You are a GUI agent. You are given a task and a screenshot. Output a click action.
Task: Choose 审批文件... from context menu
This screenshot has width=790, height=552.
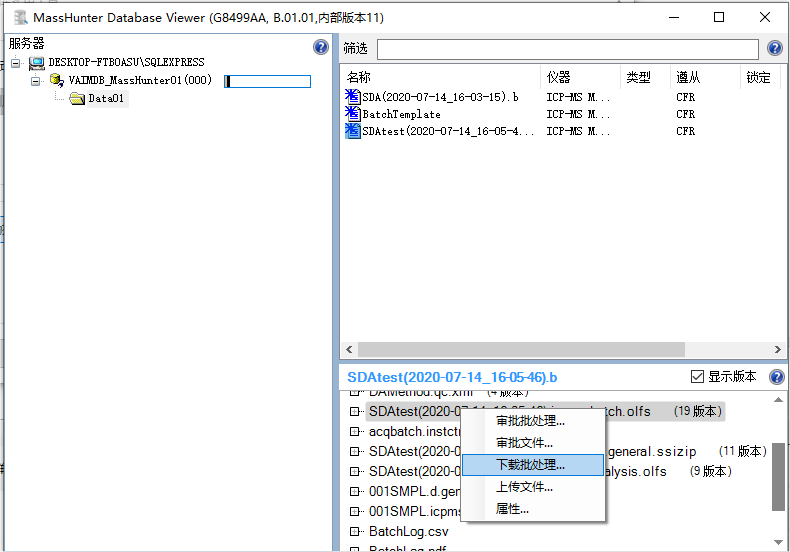pos(533,443)
